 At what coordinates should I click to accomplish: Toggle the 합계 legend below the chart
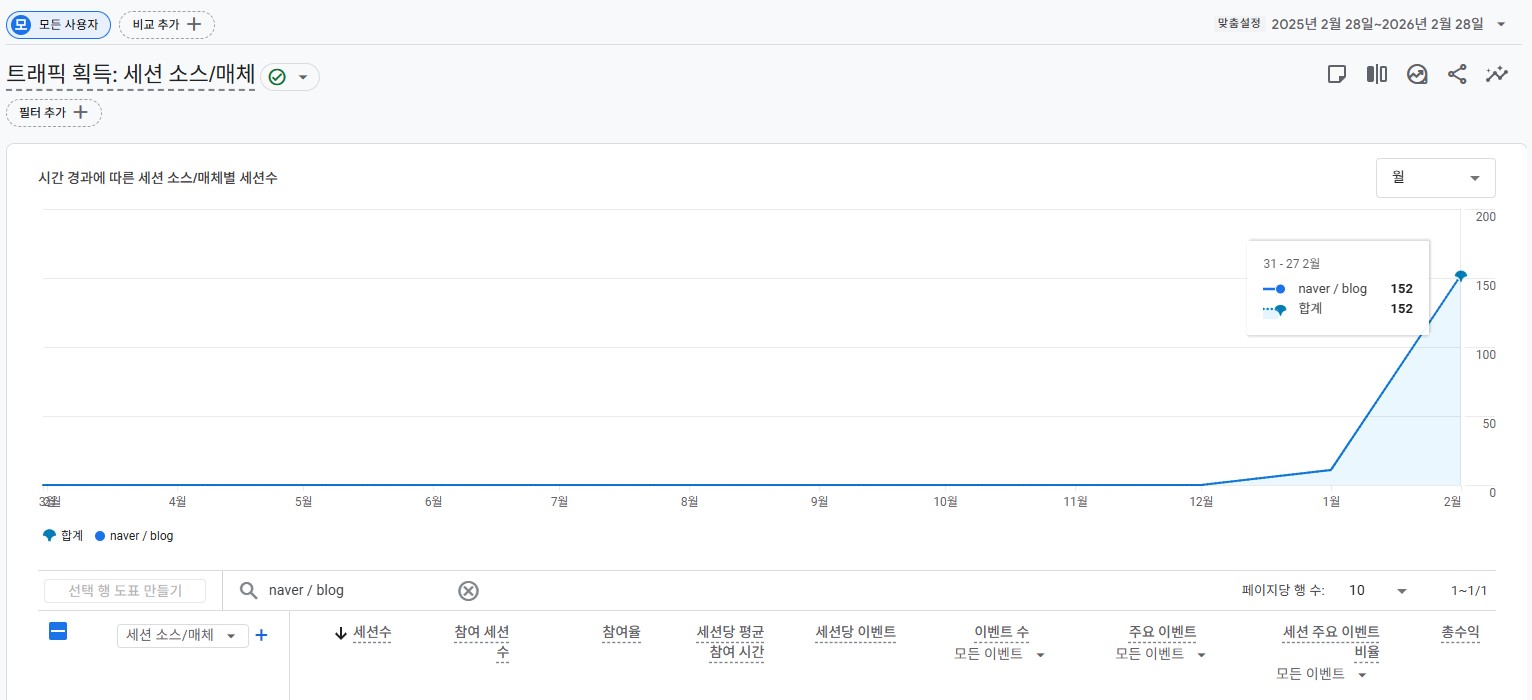pos(58,535)
